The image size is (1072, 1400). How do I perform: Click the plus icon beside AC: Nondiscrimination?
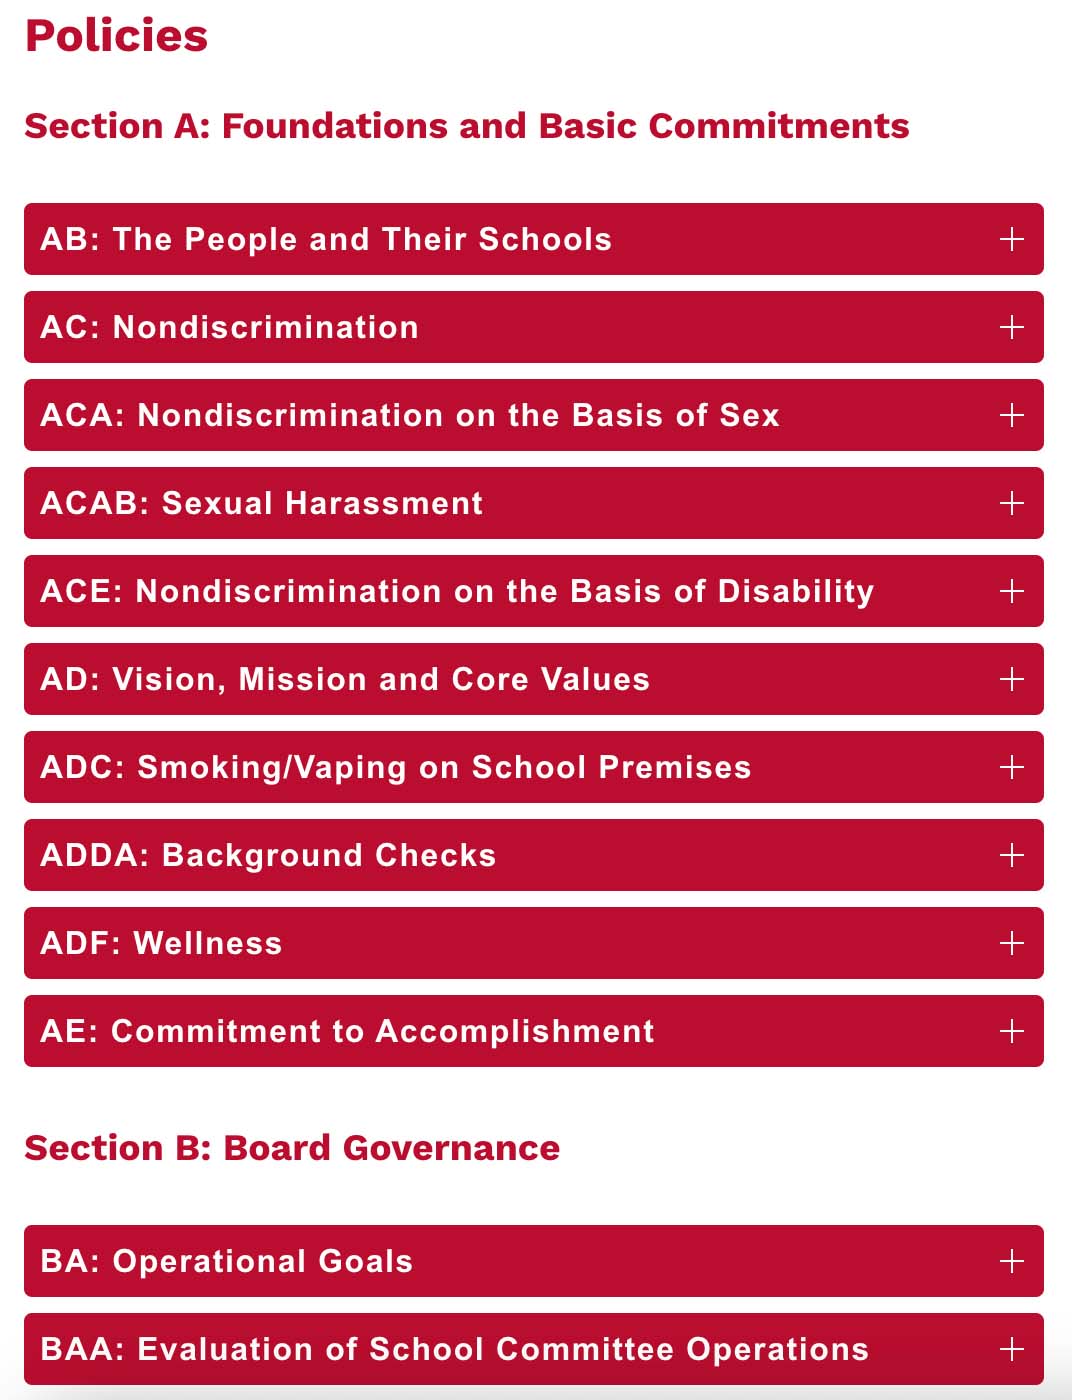[1011, 327]
